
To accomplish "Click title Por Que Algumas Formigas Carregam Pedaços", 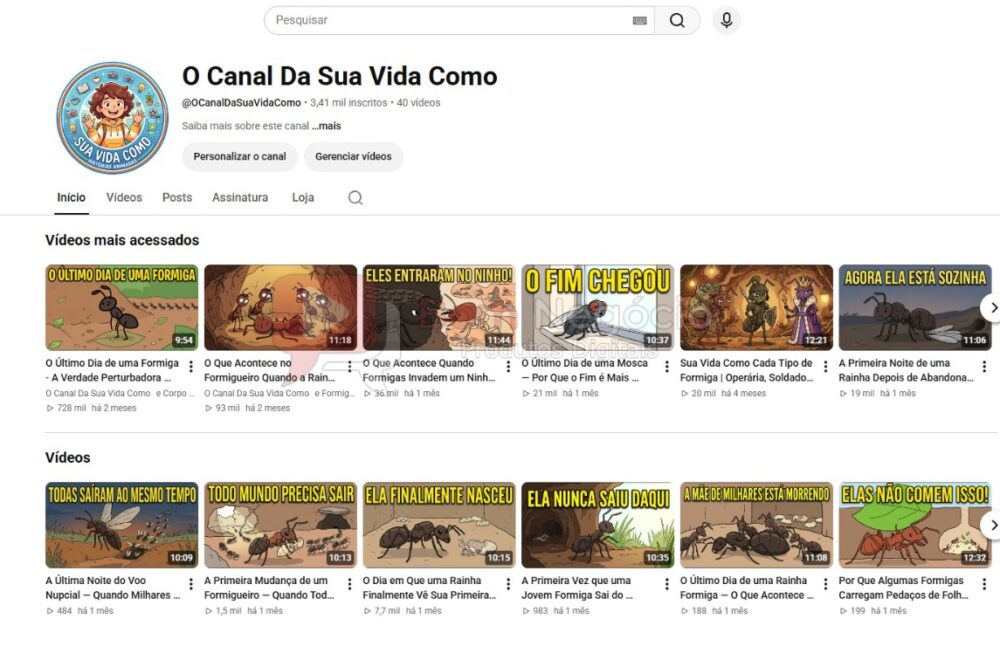I will coord(904,588).
